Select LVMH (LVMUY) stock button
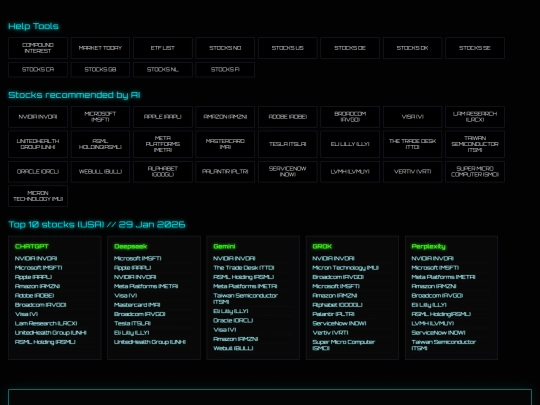The image size is (540, 405). [x=350, y=172]
